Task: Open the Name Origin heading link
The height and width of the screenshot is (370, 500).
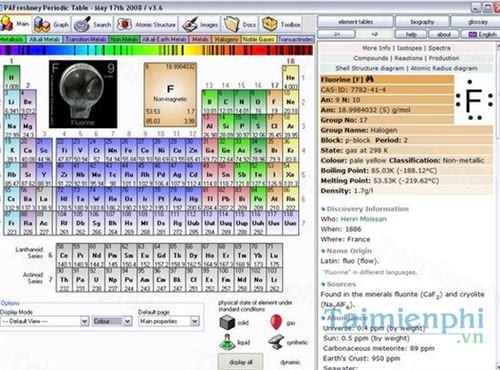Action: pos(349,251)
